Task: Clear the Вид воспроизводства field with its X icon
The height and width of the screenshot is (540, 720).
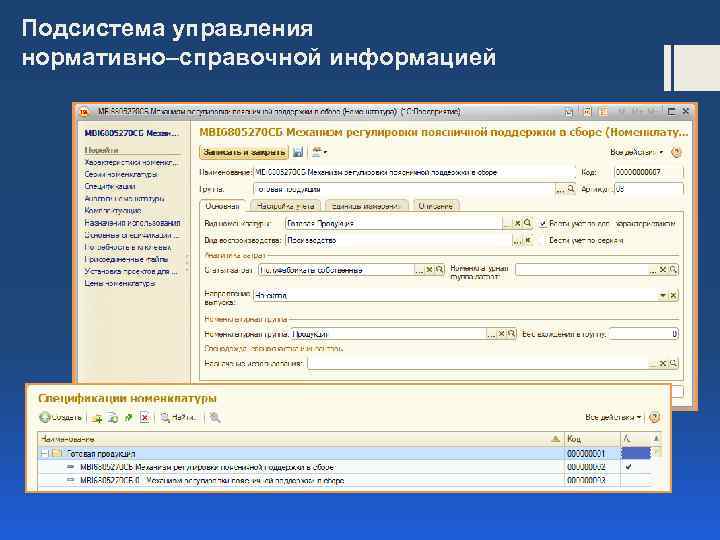Action: 528,240
